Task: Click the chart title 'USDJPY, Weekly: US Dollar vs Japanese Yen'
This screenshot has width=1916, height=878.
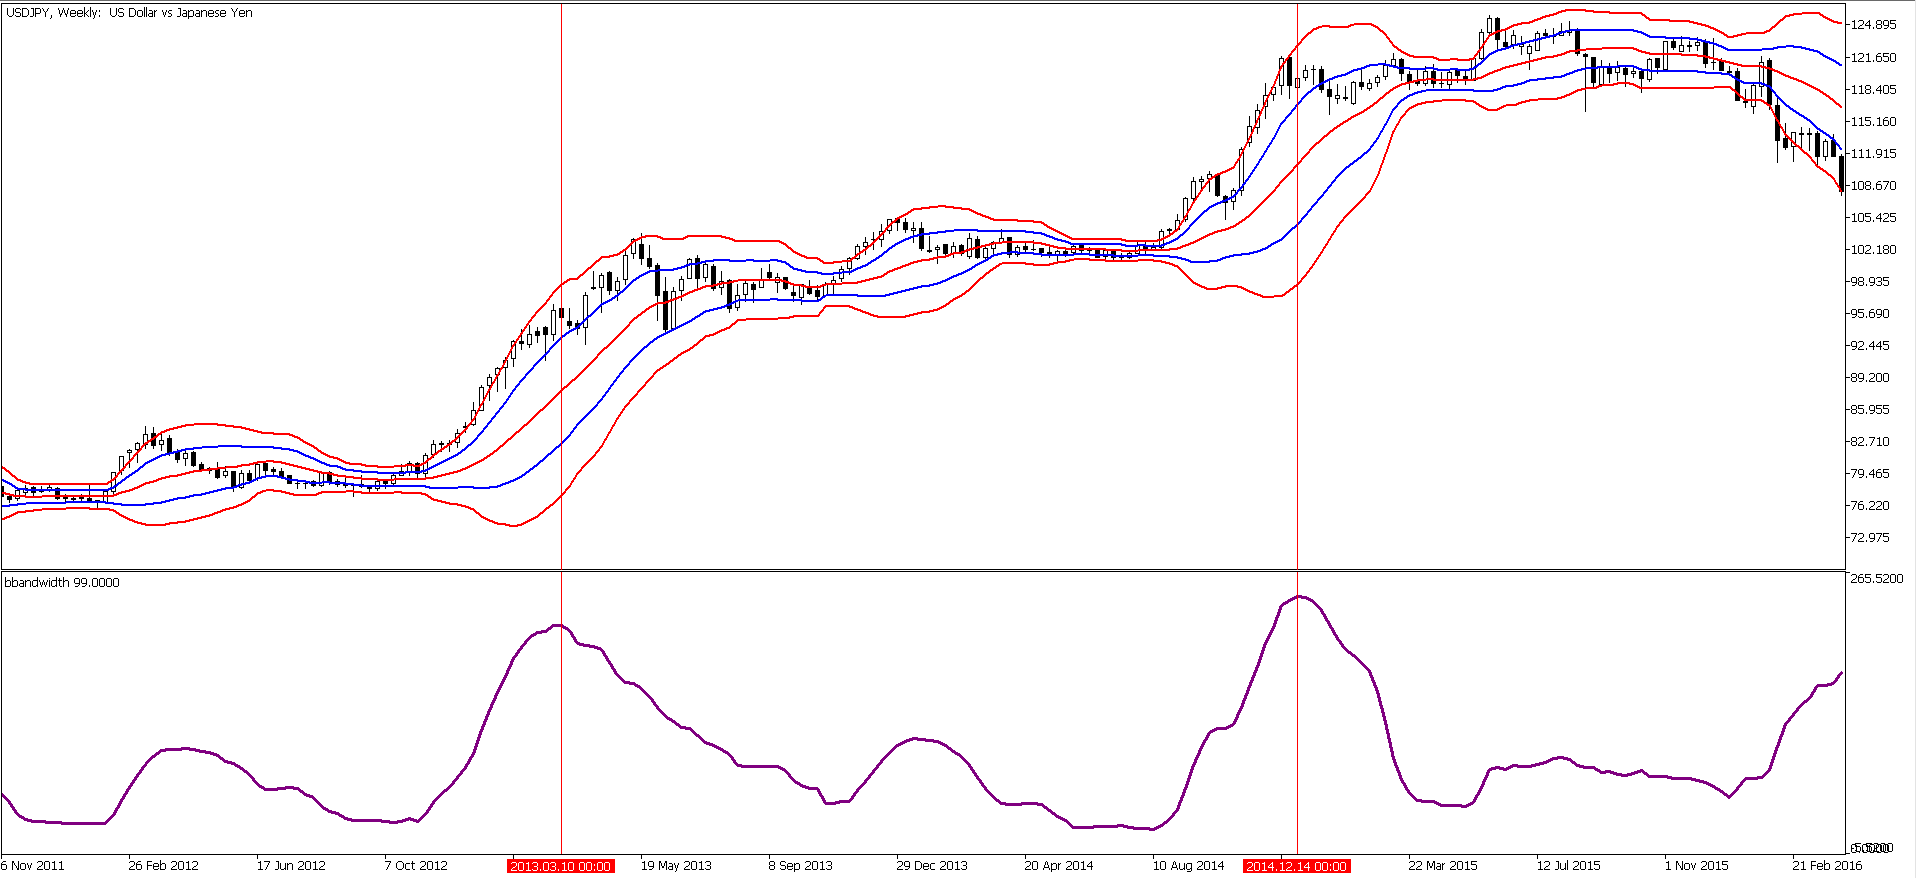Action: point(130,13)
